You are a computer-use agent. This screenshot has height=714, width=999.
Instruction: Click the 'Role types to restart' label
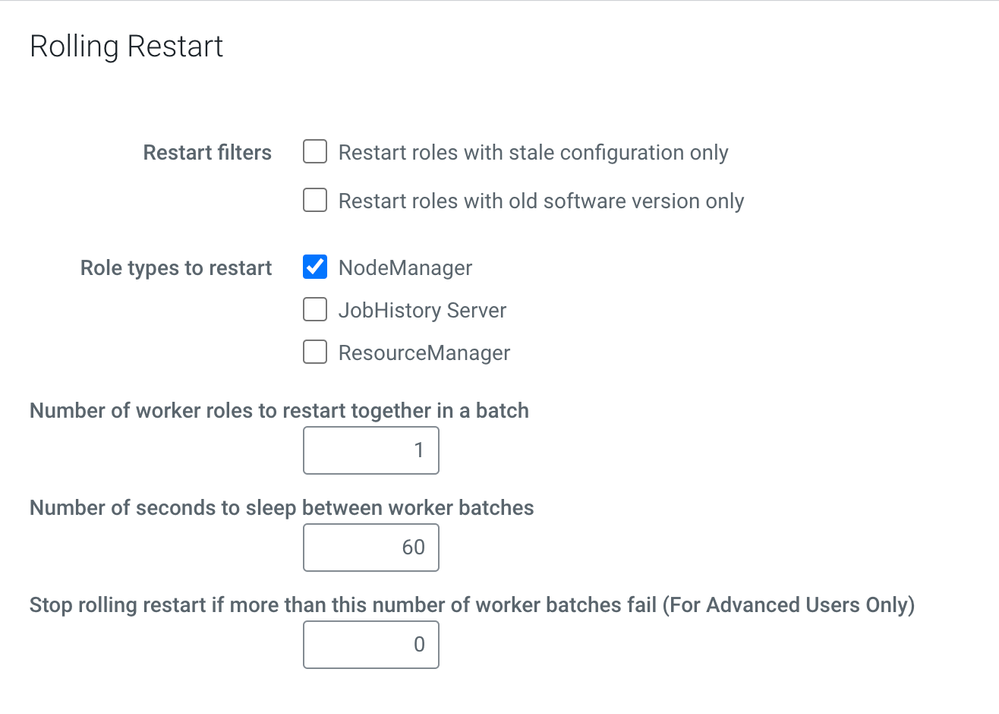click(176, 268)
